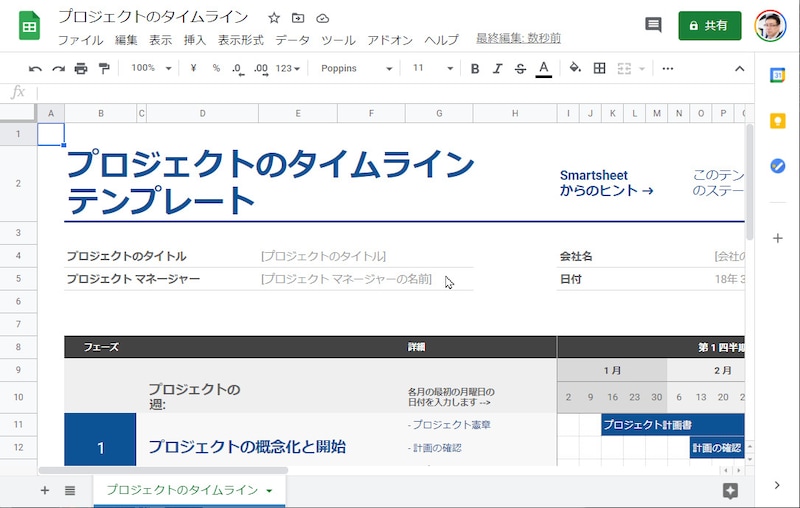Toggle bold formatting
The image size is (800, 508).
475,68
